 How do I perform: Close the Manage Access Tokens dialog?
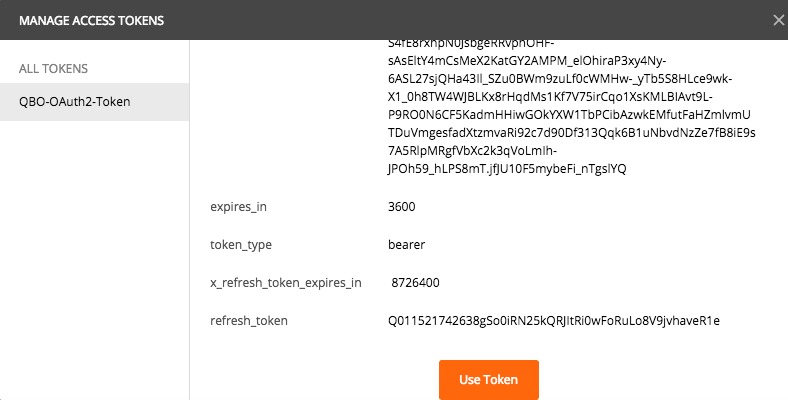coord(778,20)
